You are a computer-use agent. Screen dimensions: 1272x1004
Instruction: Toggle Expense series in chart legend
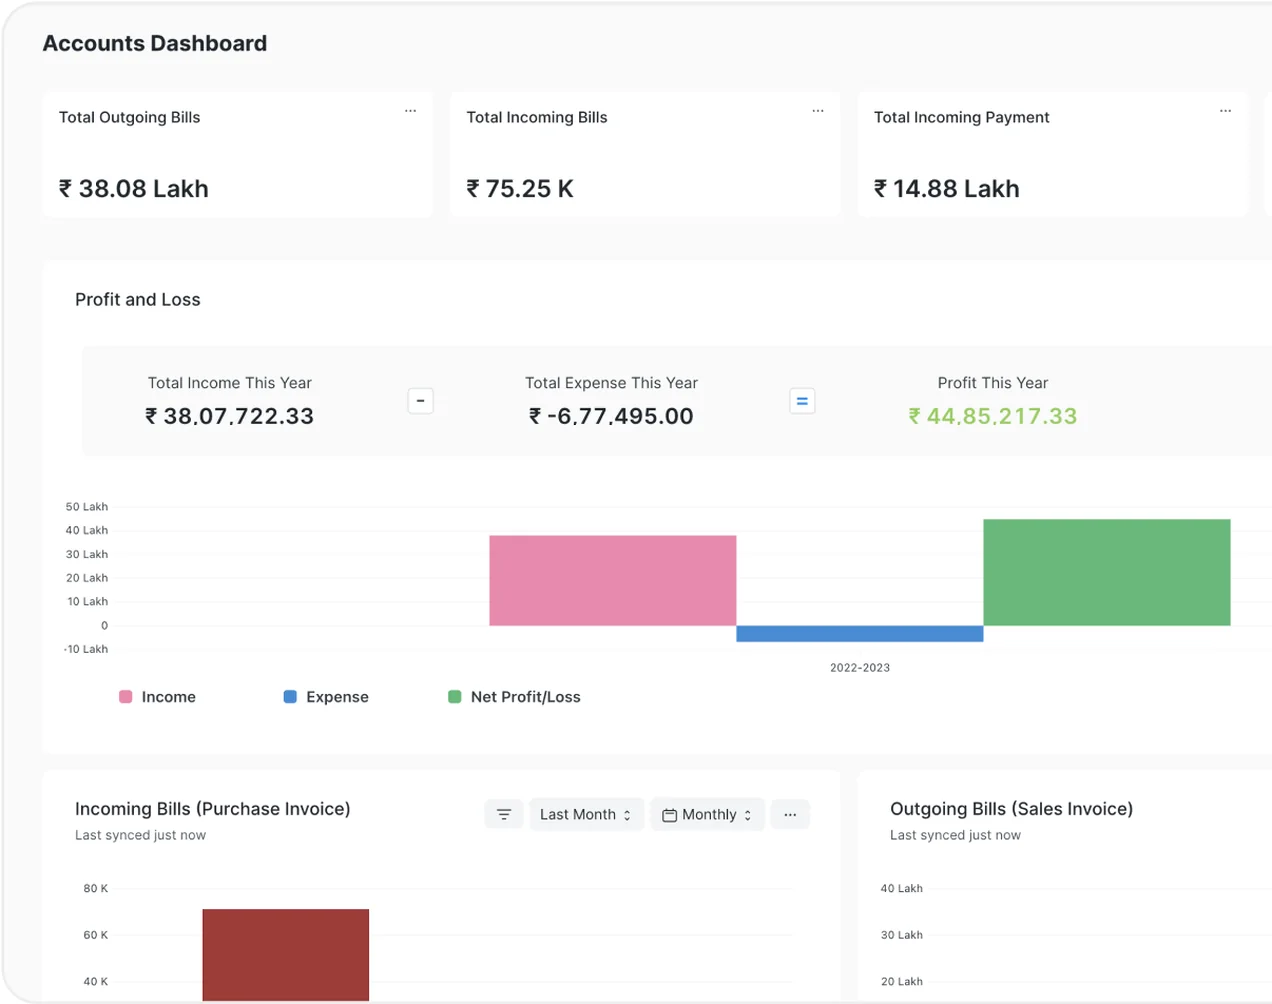click(326, 697)
